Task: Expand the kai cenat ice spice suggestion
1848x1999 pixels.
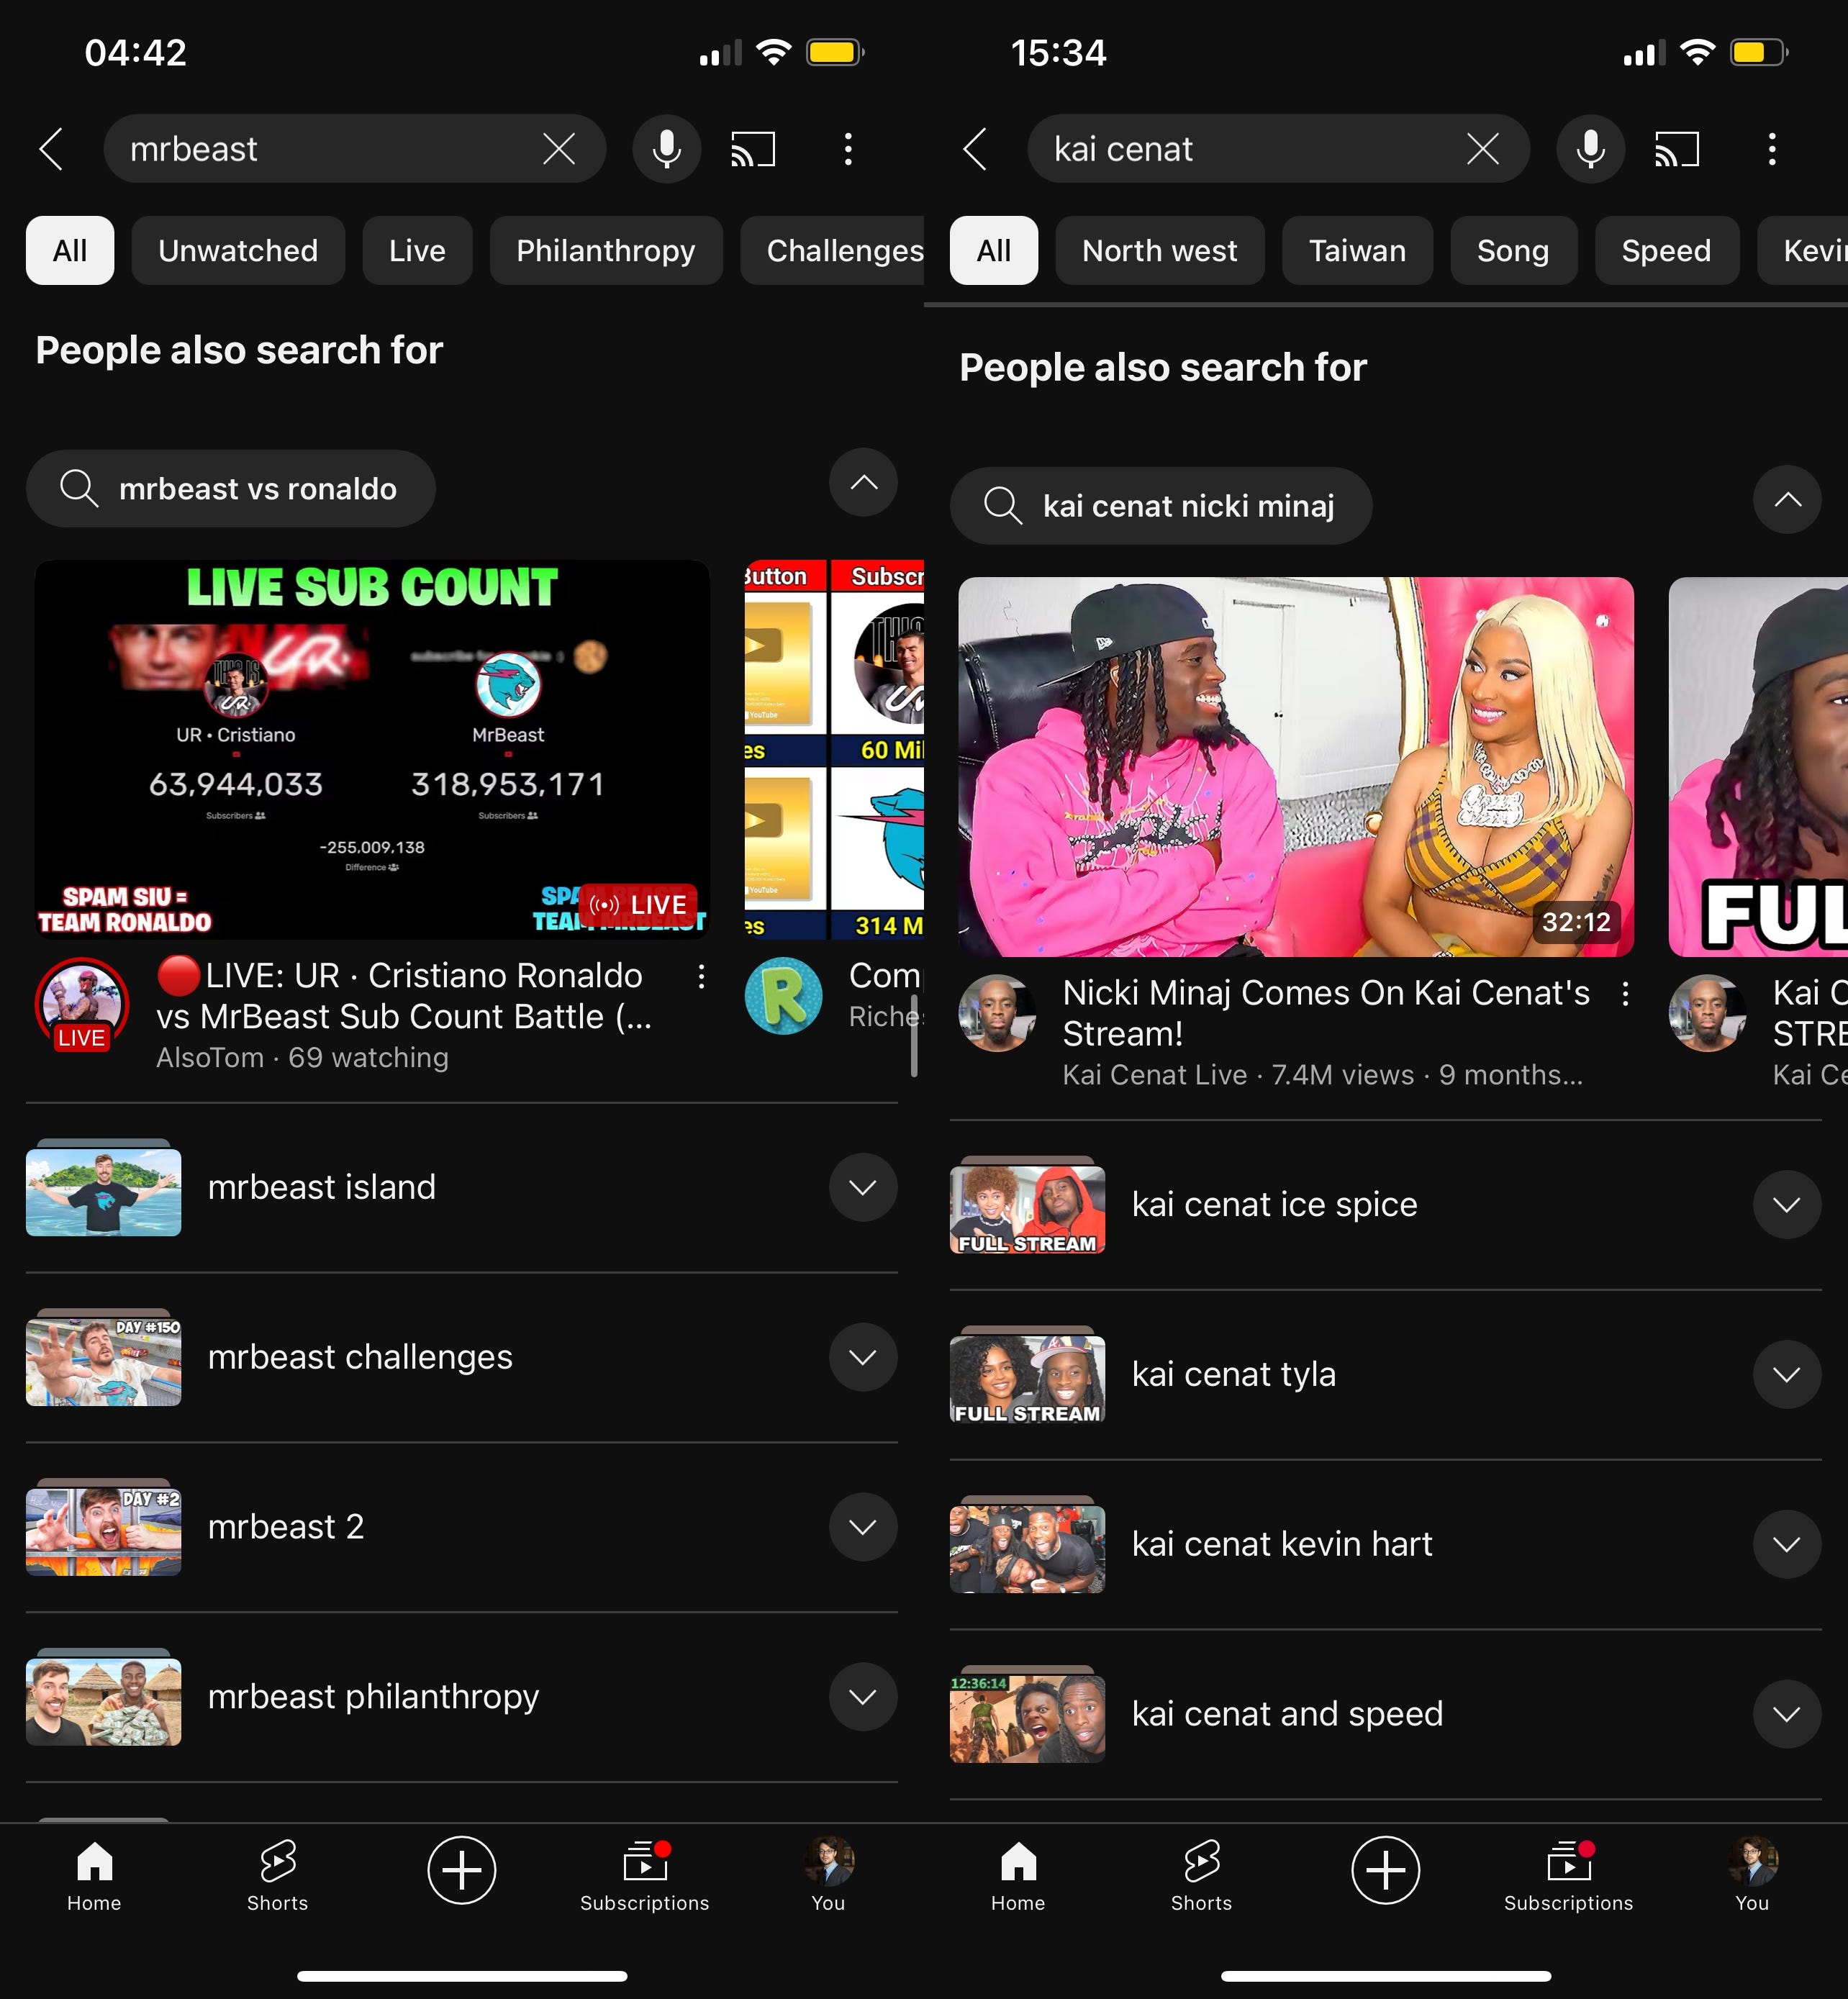Action: 1787,1204
